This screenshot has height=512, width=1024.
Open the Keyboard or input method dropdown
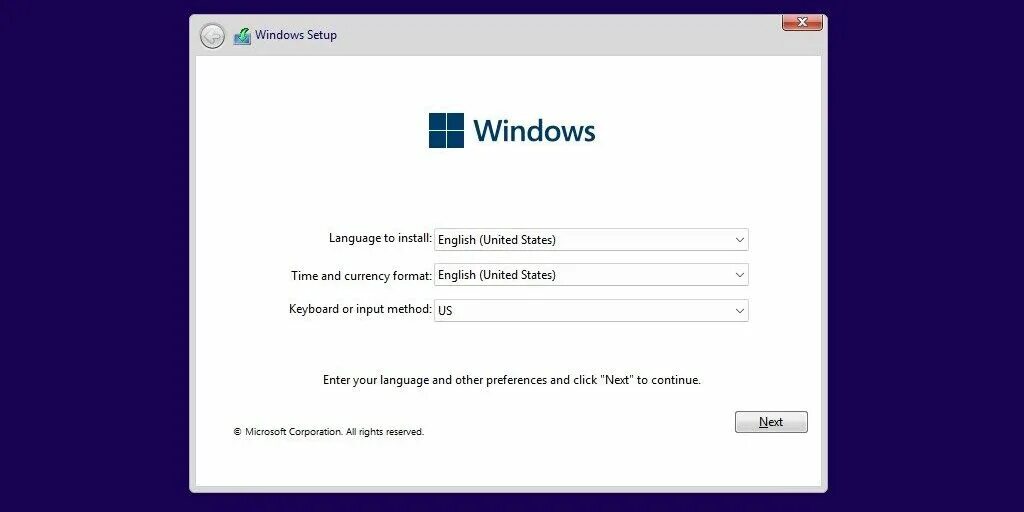pos(591,310)
